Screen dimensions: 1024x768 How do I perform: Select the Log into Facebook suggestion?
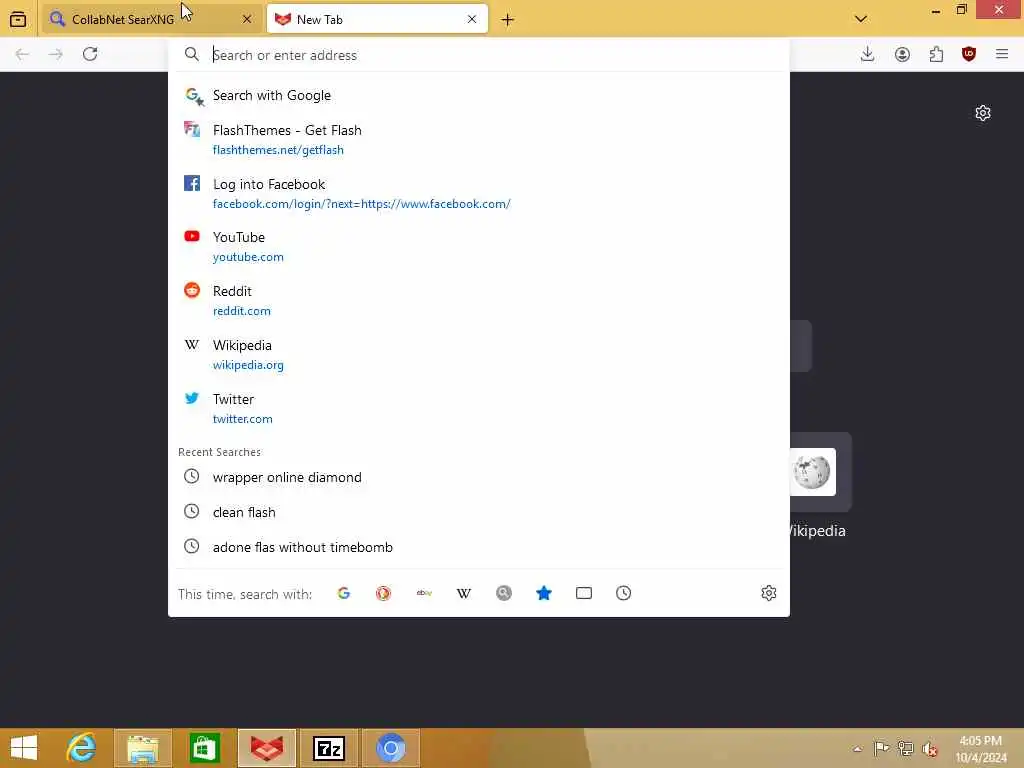click(479, 193)
